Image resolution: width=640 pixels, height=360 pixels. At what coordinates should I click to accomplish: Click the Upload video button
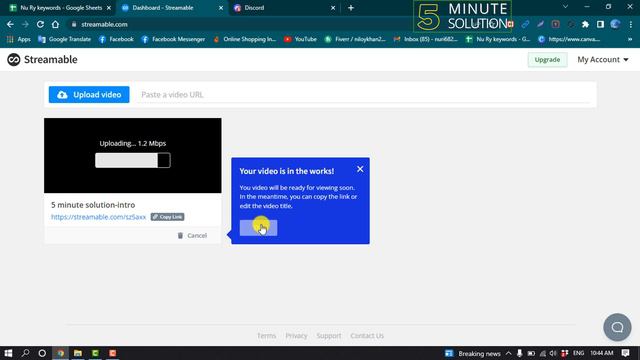89,95
